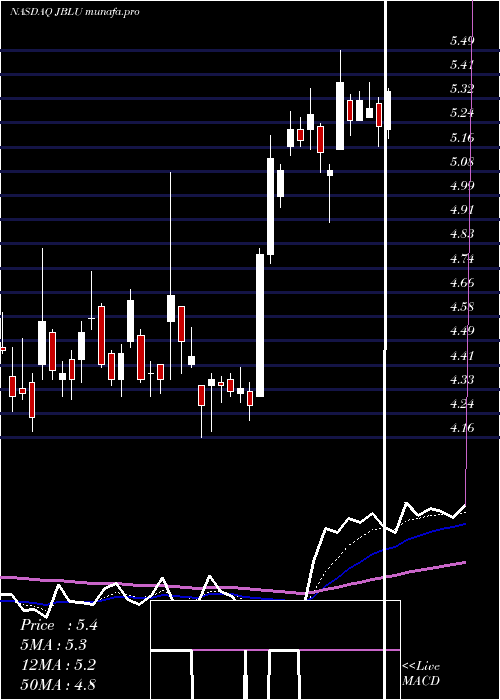Select the 4.49 price level label
Viewport: 500px width, 700px height.
coord(462,331)
